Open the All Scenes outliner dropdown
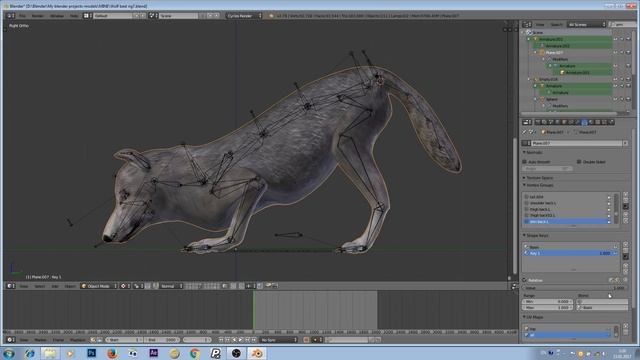 point(587,24)
